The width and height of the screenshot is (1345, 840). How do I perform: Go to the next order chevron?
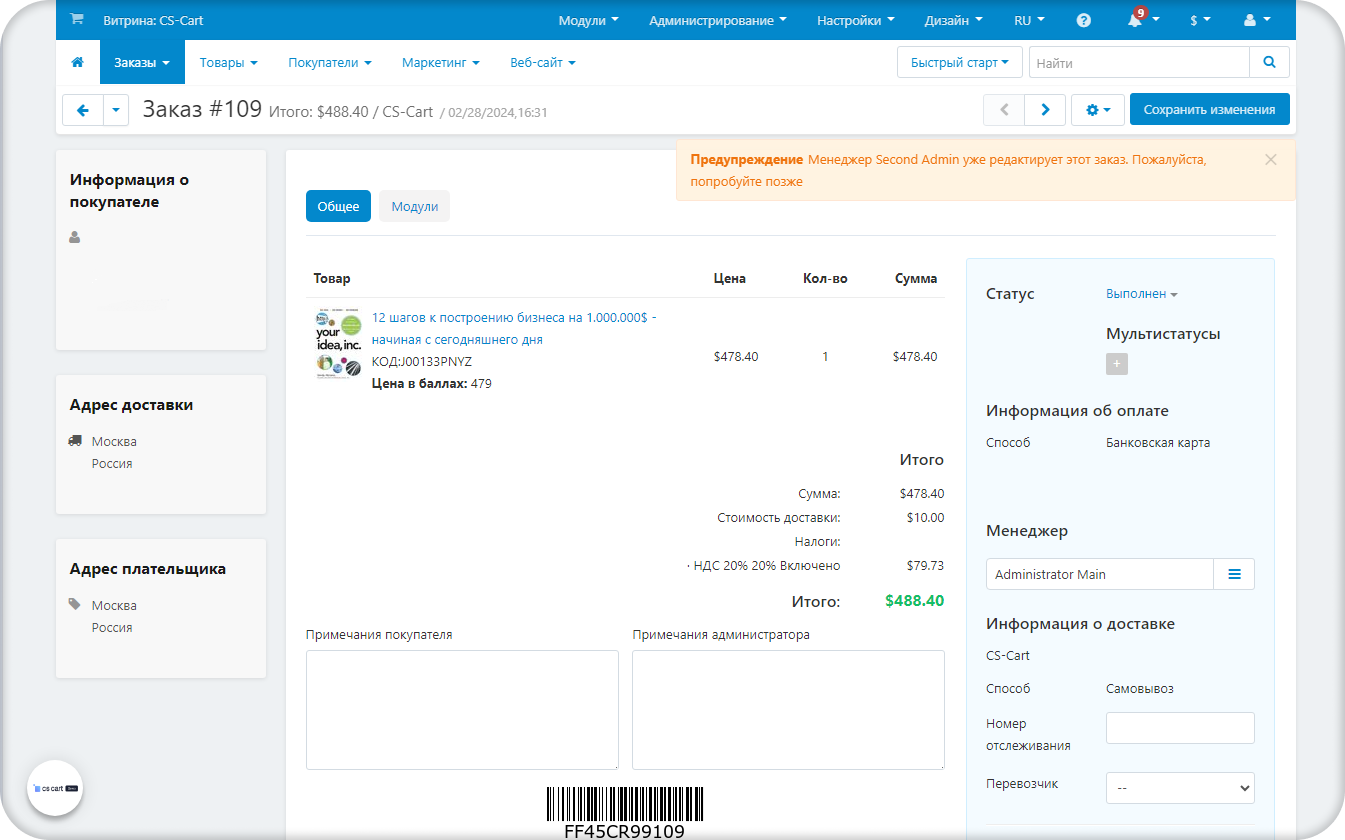(1045, 110)
